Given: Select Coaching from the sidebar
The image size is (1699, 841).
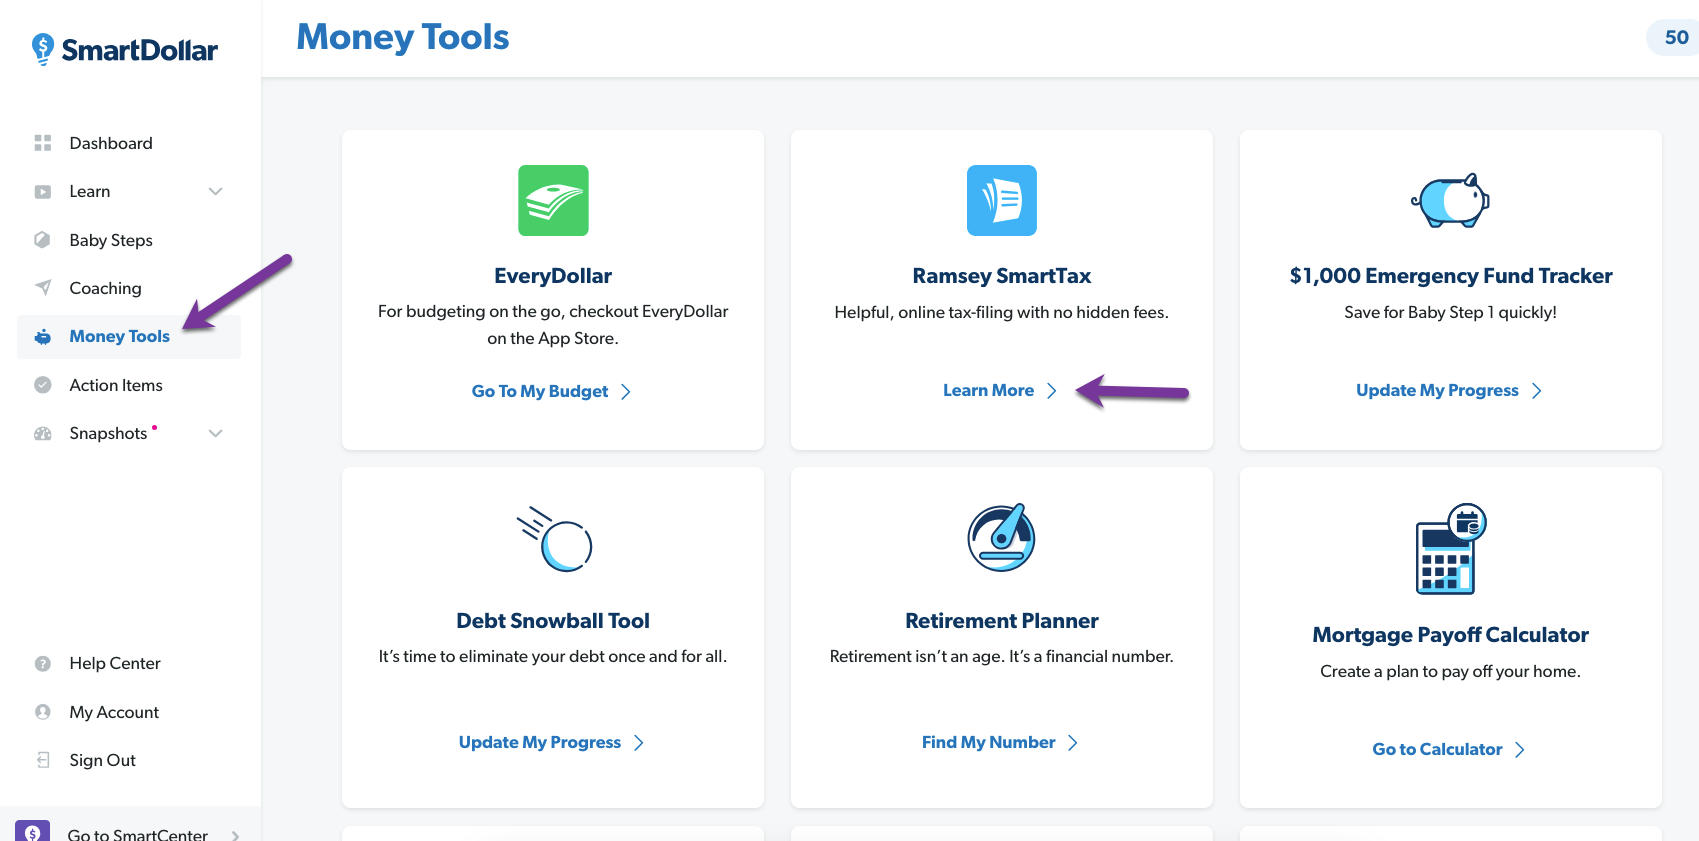Looking at the screenshot, I should 105,288.
